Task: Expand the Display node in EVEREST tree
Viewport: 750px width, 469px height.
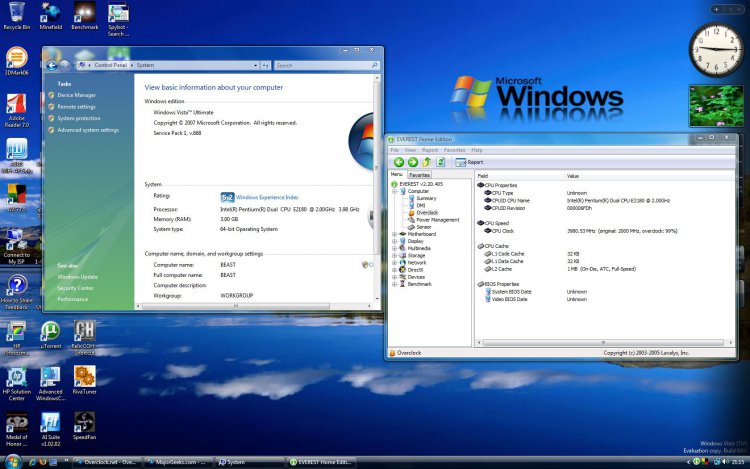Action: click(395, 241)
